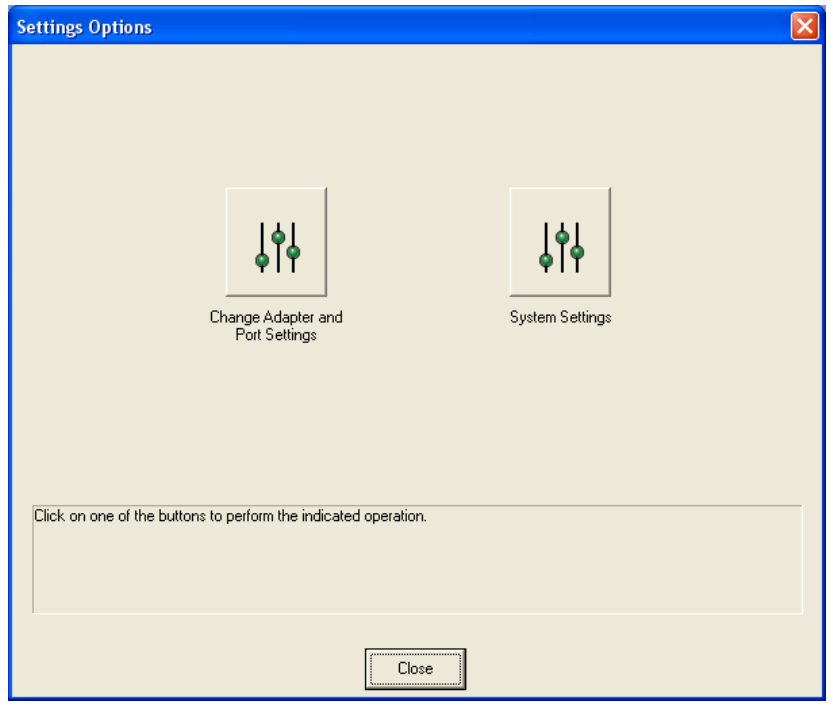
Task: Click empty area of the title bar
Action: pos(450,26)
